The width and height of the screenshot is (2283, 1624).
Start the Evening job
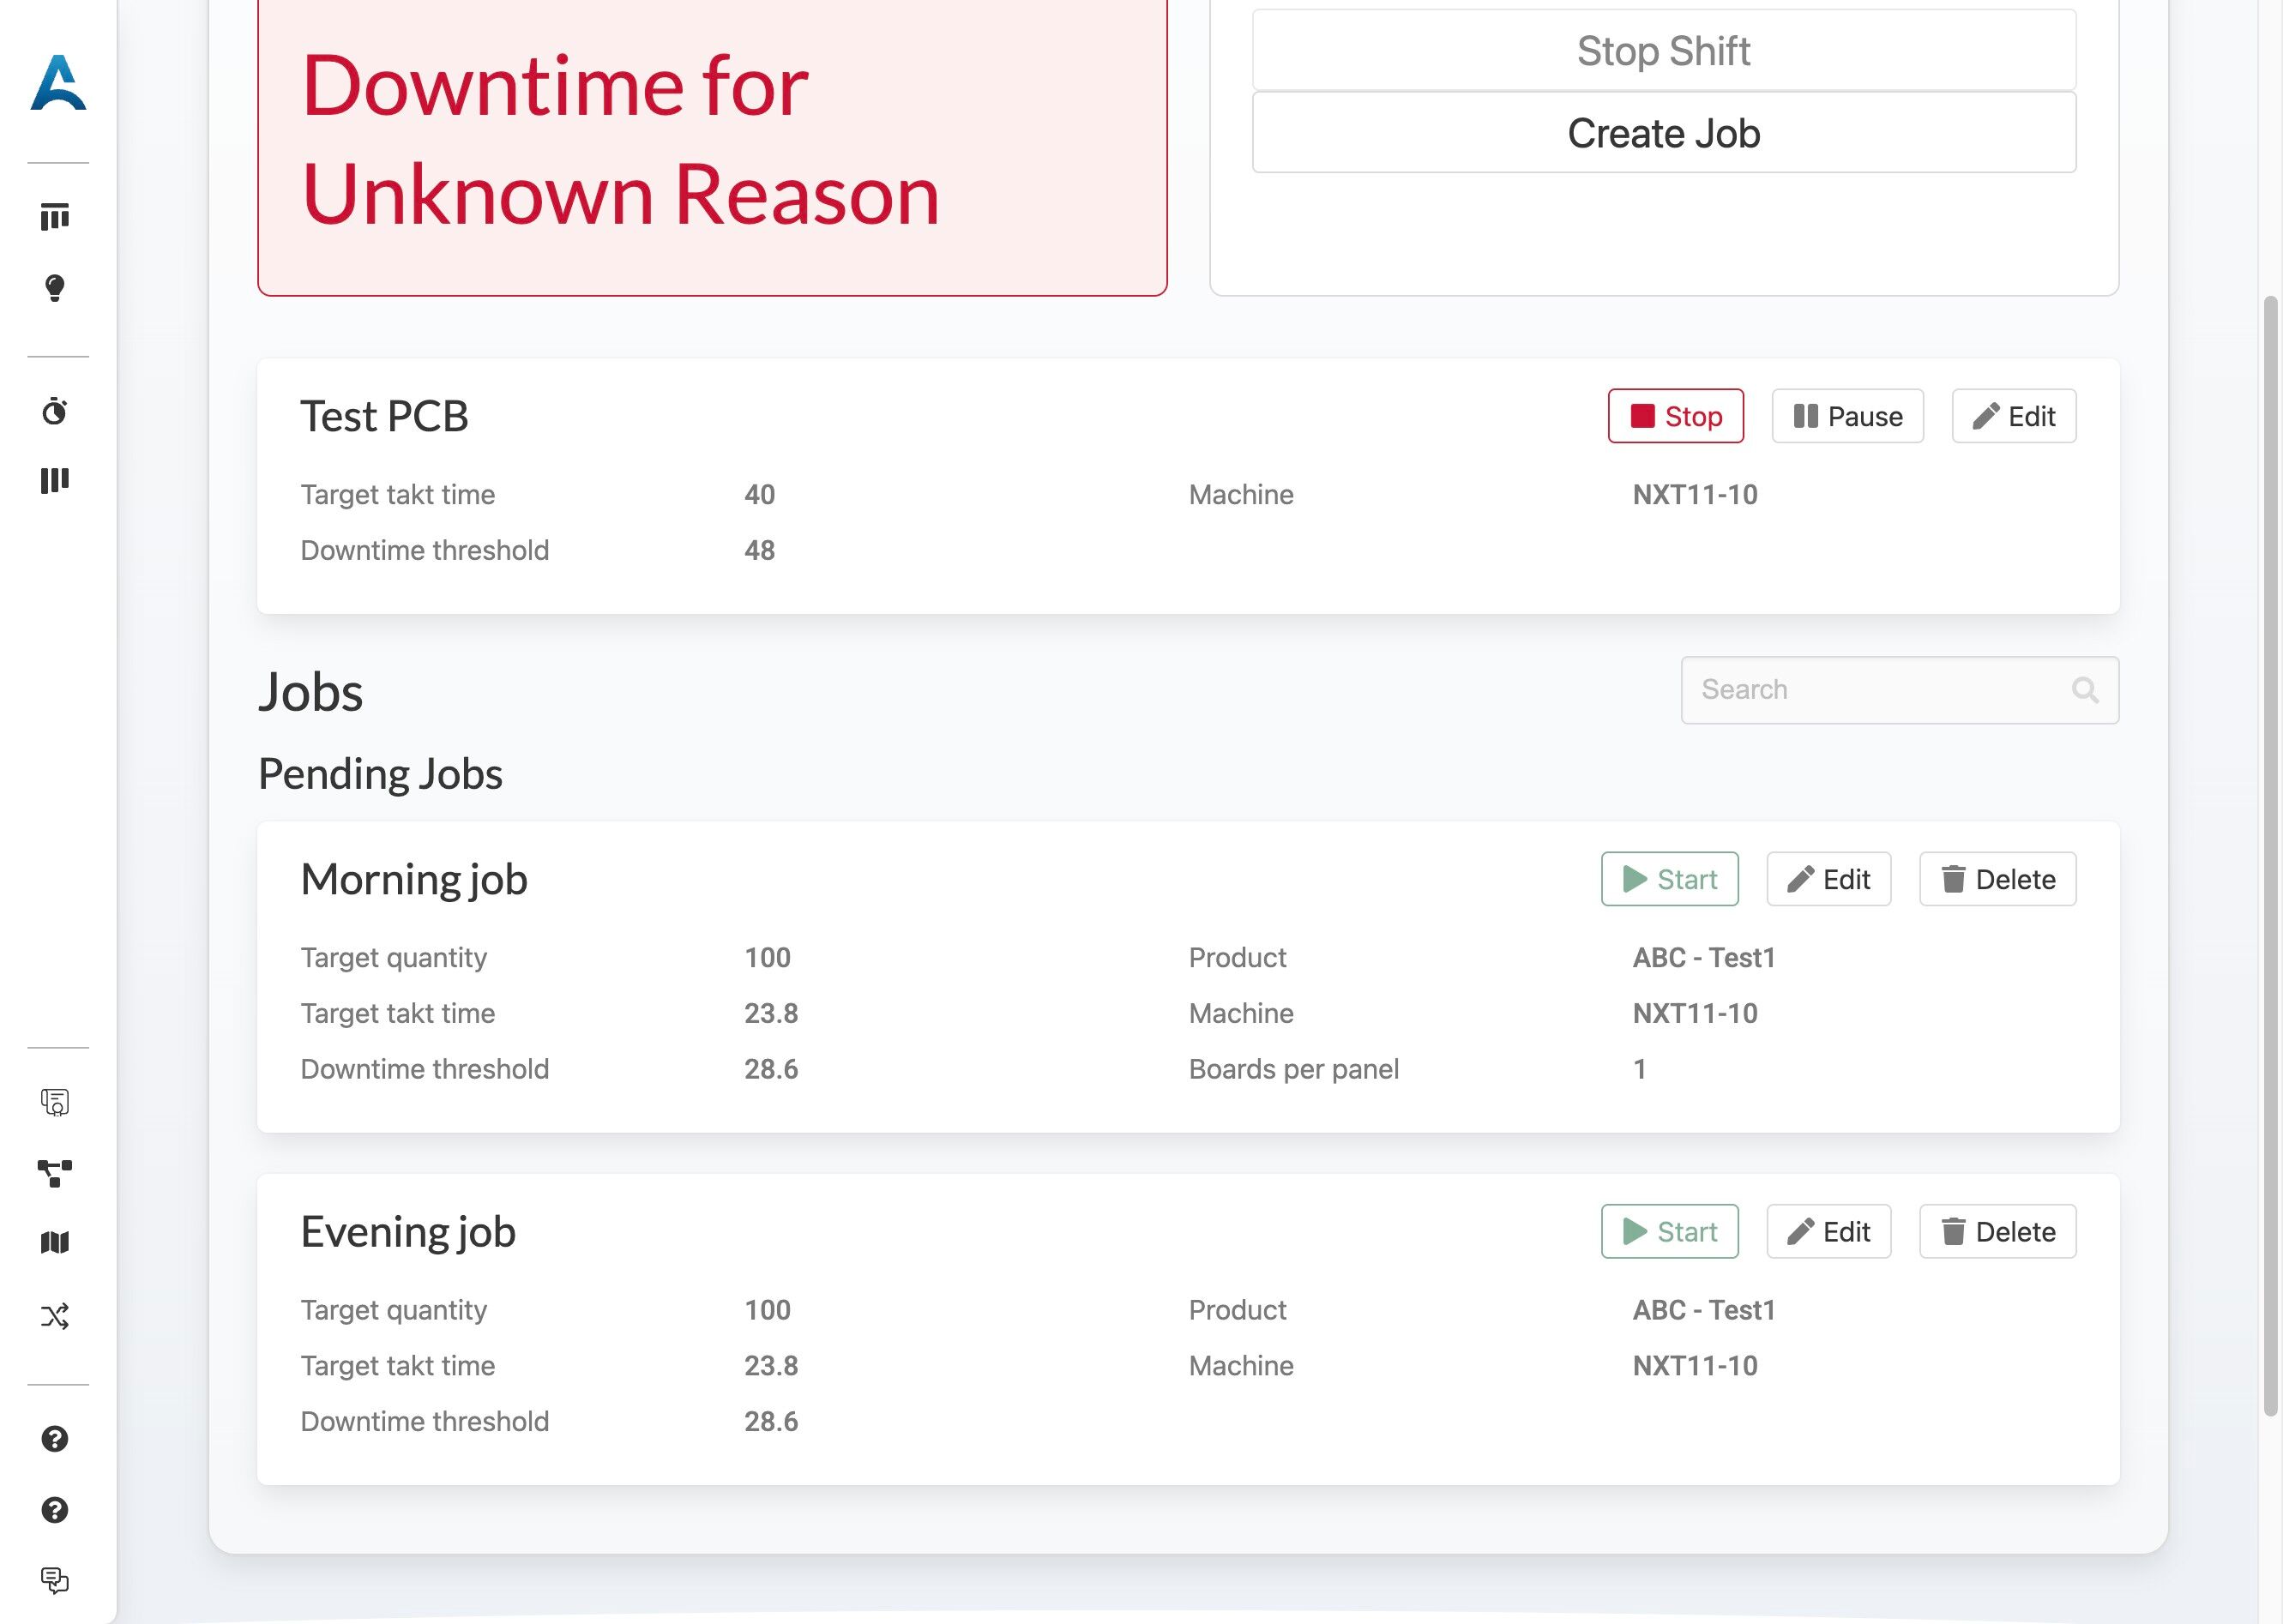1669,1231
